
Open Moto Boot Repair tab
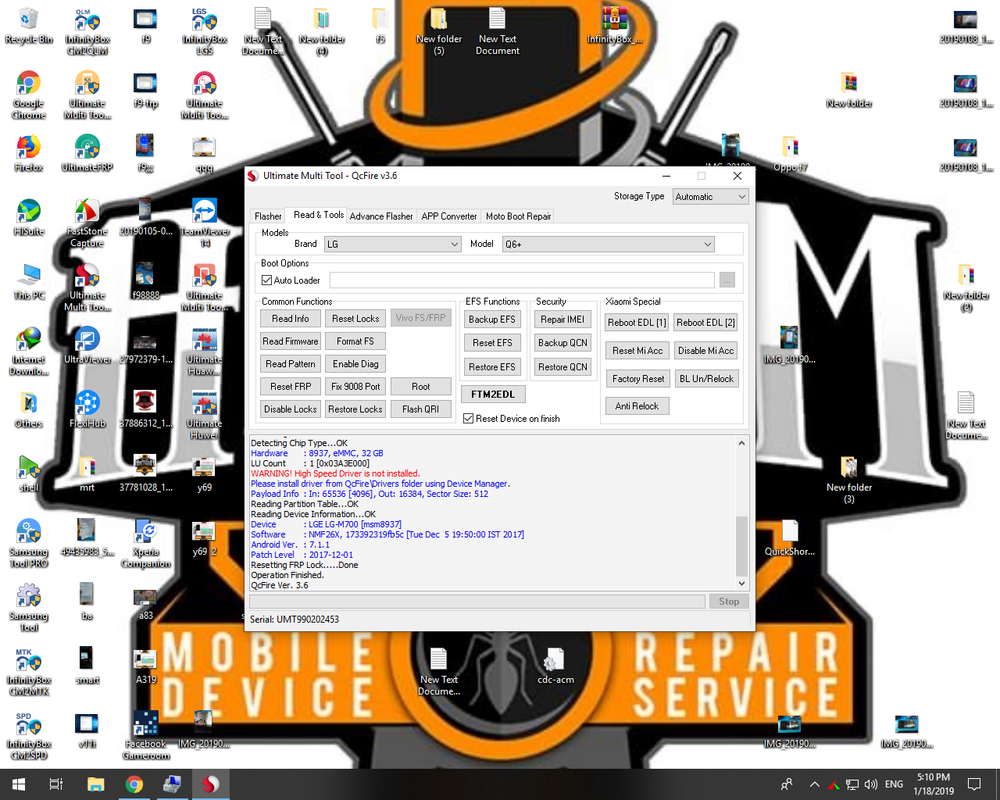518,216
